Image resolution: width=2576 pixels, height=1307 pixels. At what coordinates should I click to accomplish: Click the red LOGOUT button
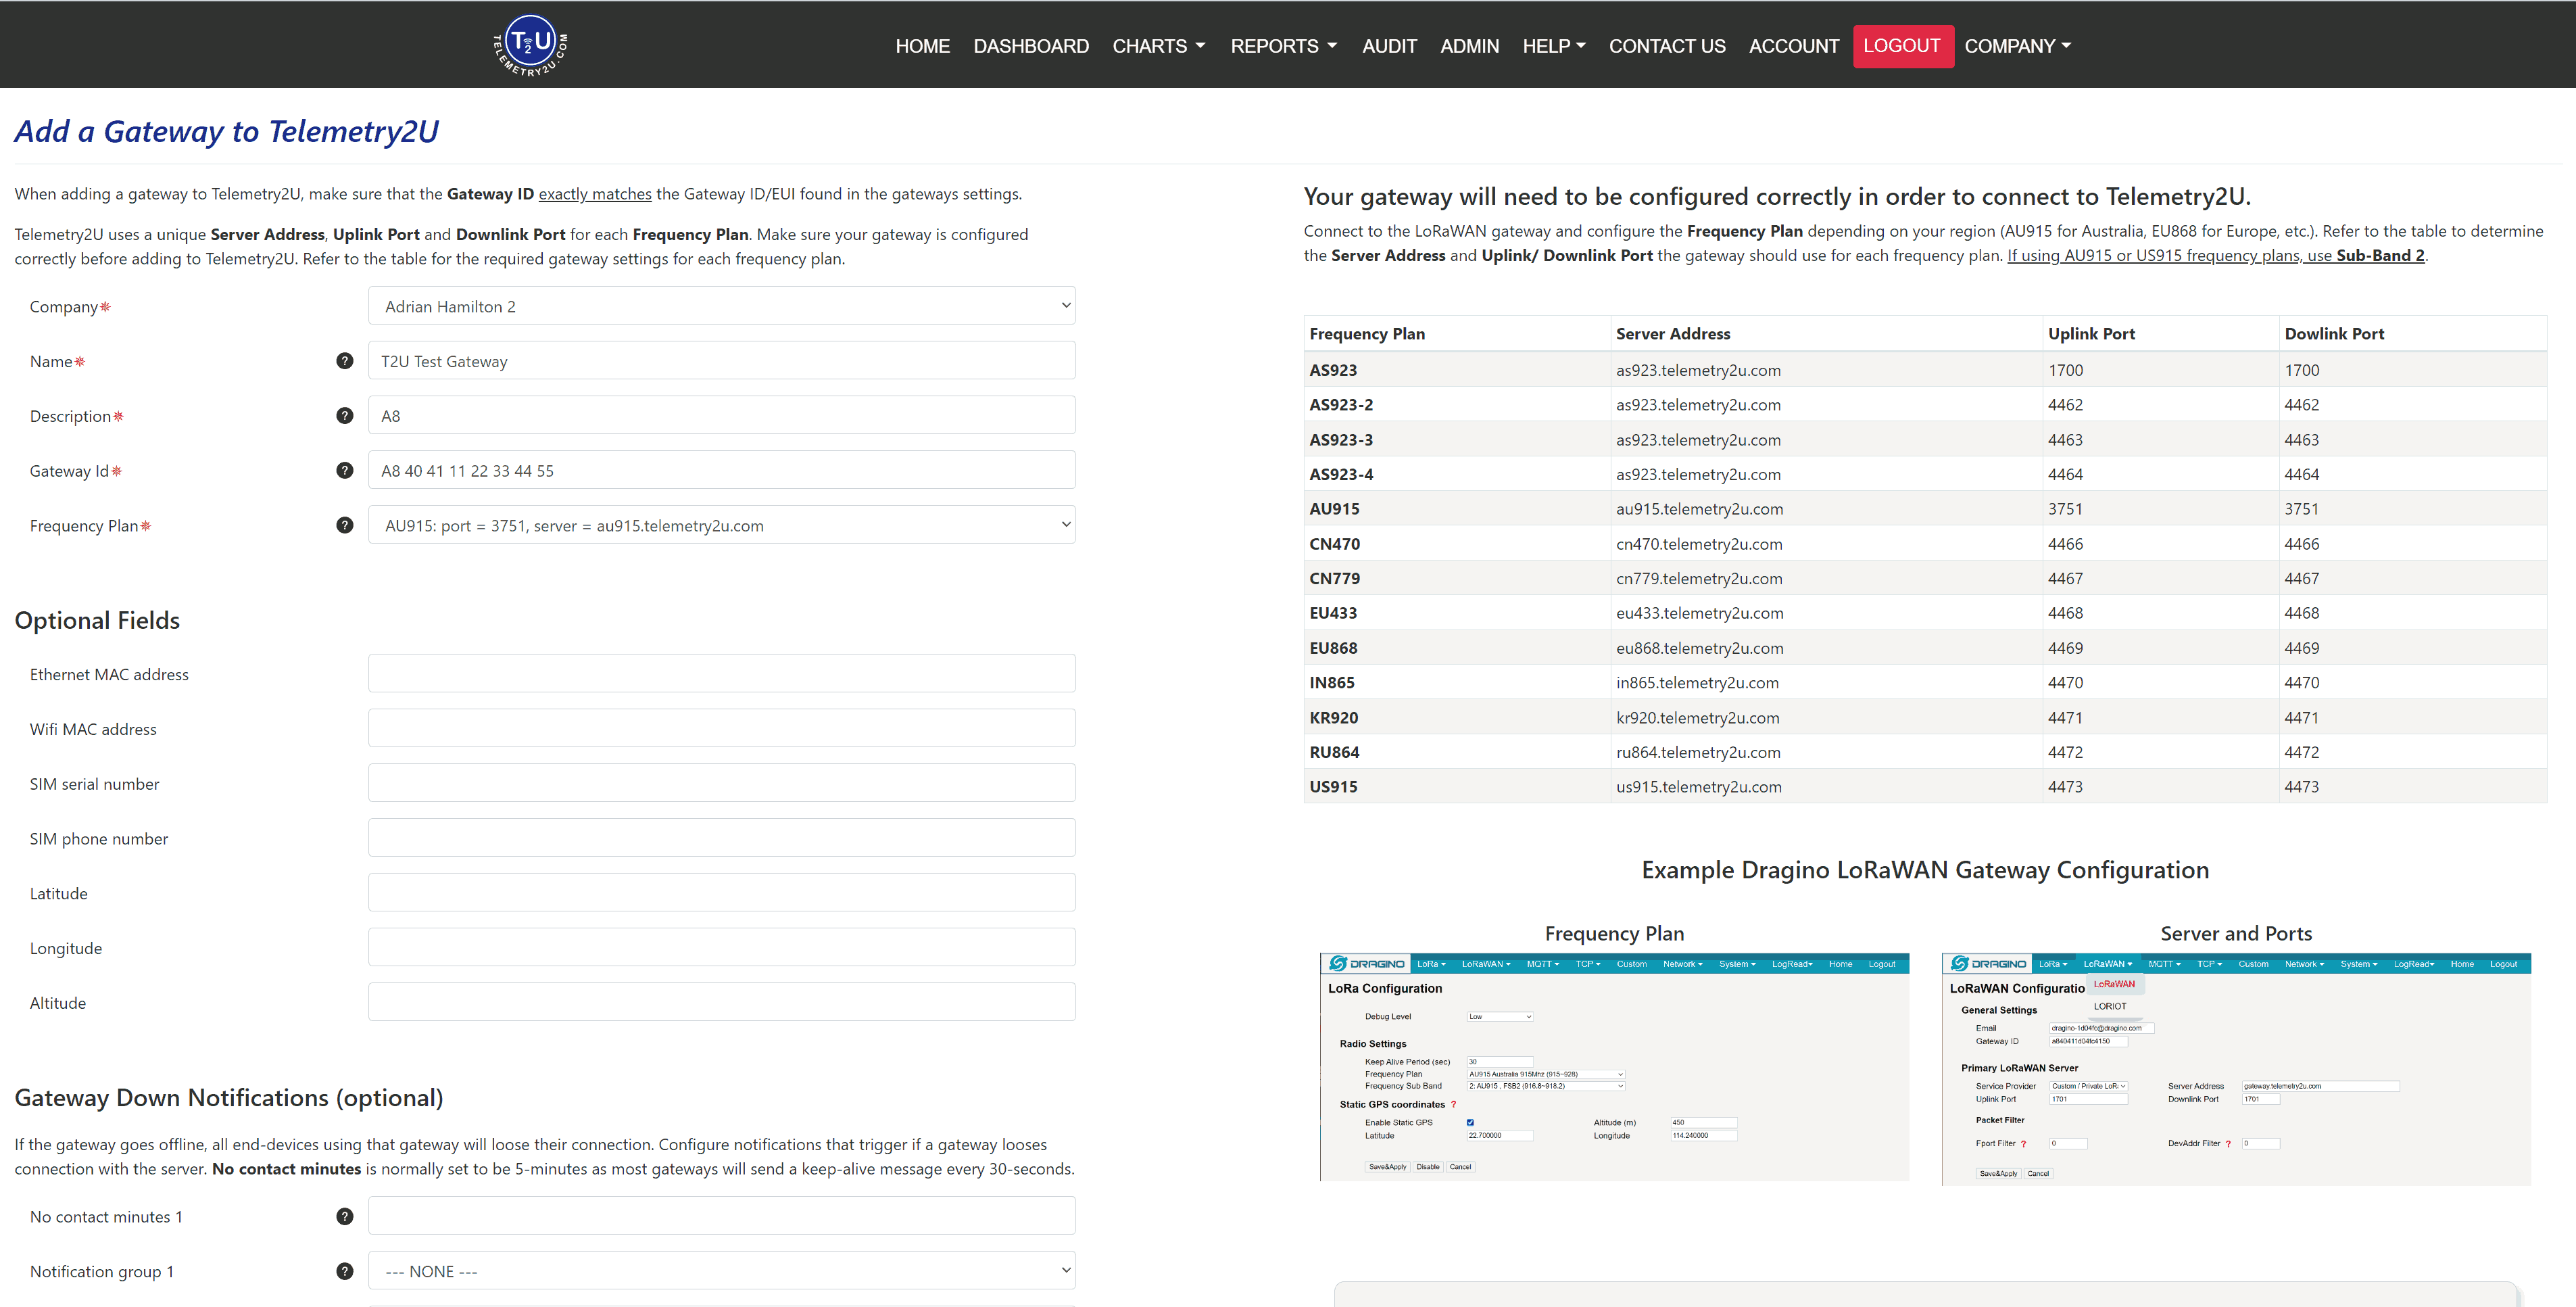(x=1902, y=46)
